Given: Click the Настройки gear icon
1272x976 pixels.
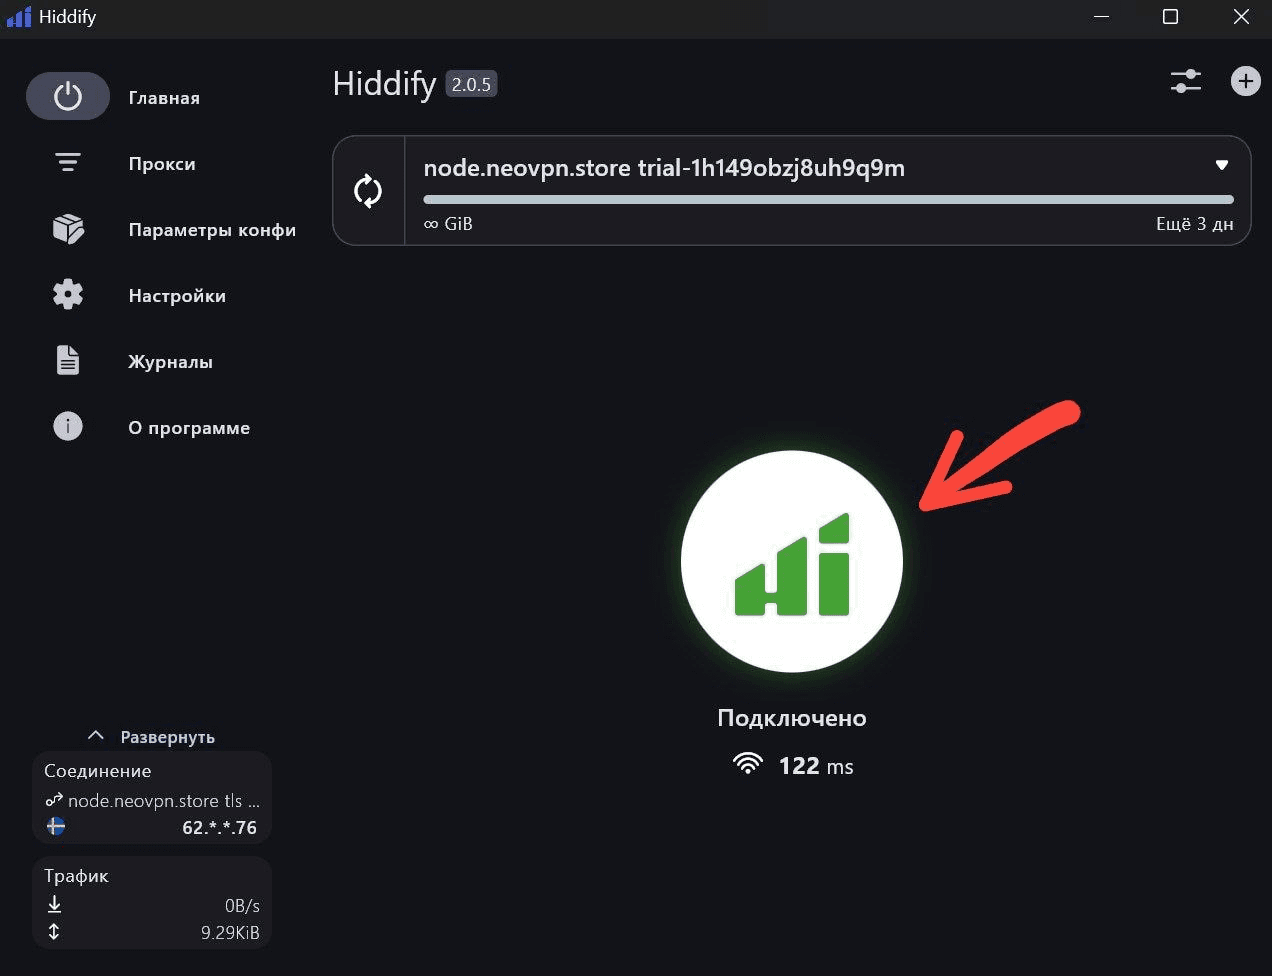Looking at the screenshot, I should click(x=67, y=294).
